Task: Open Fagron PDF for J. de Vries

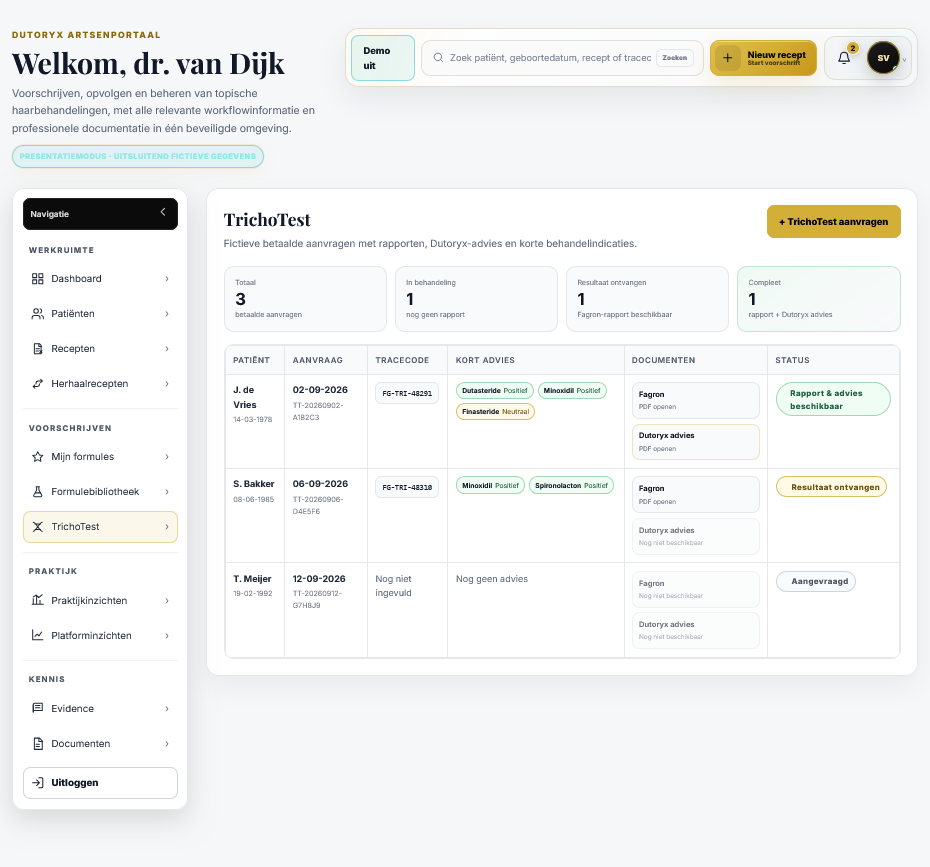Action: click(696, 400)
